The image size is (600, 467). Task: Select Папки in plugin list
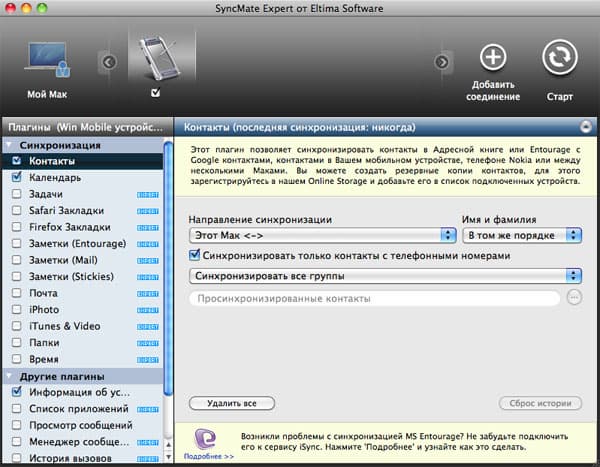(44, 343)
